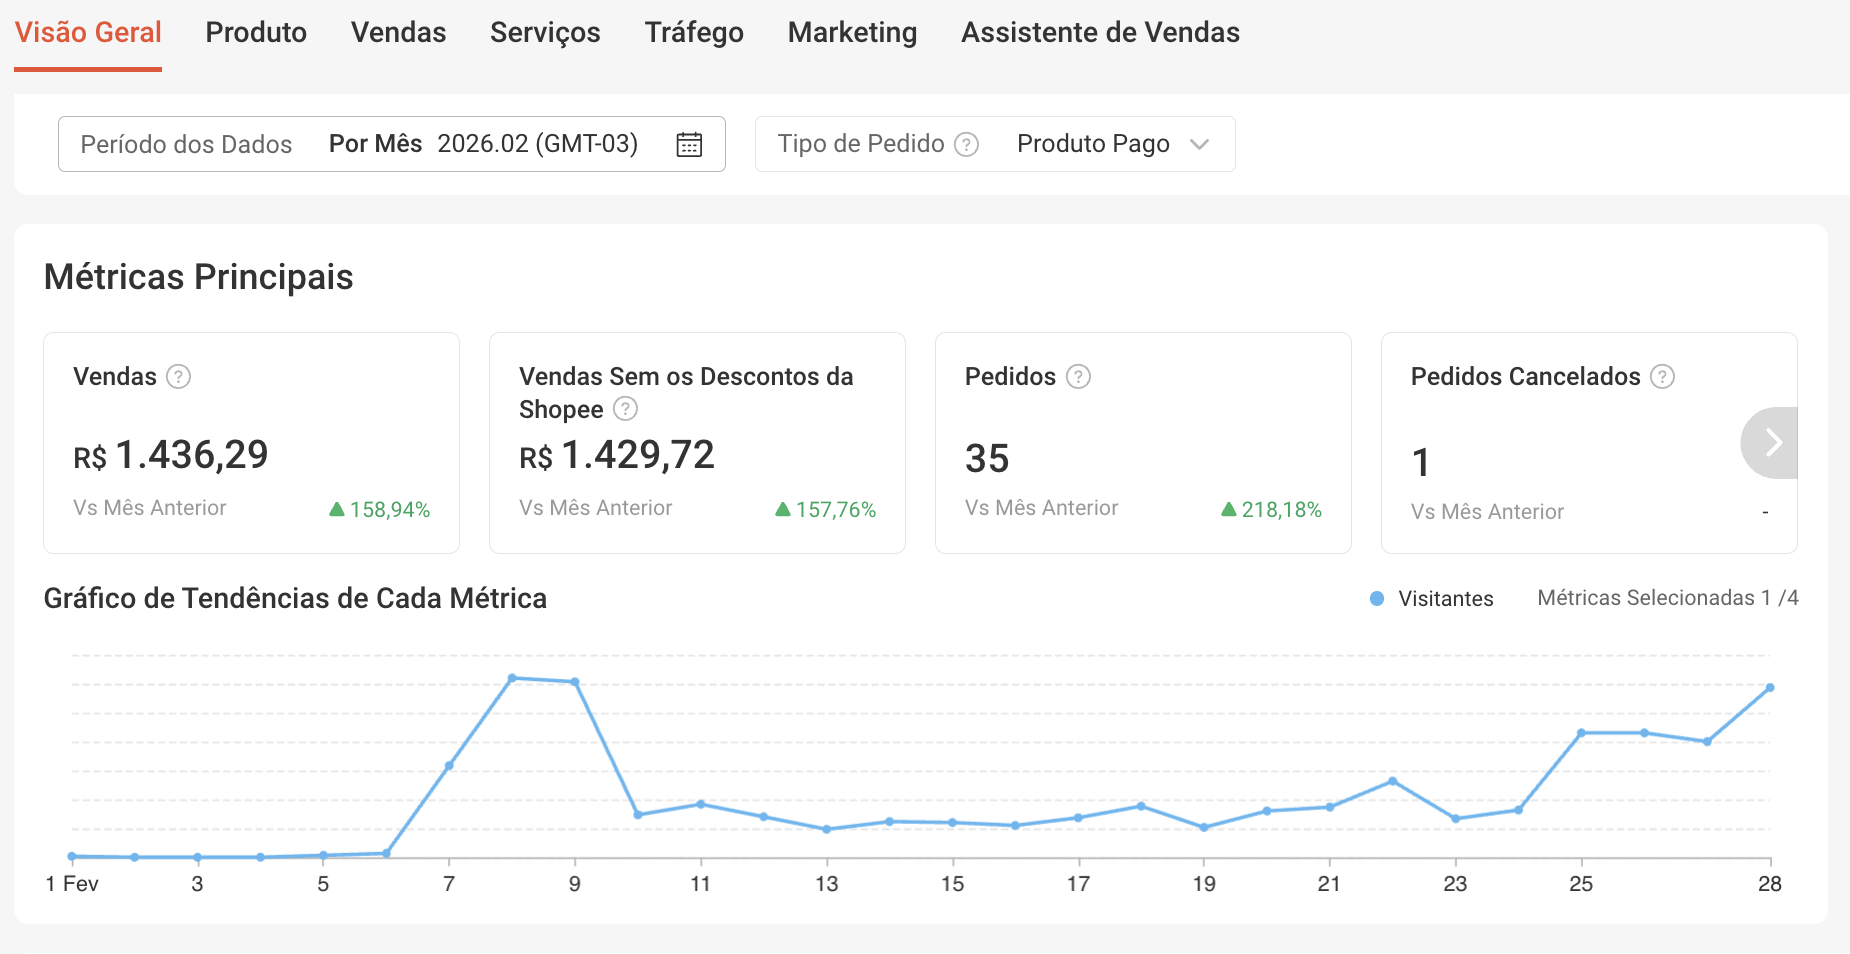1850x954 pixels.
Task: Open the Visão Geral tab
Action: click(x=88, y=33)
